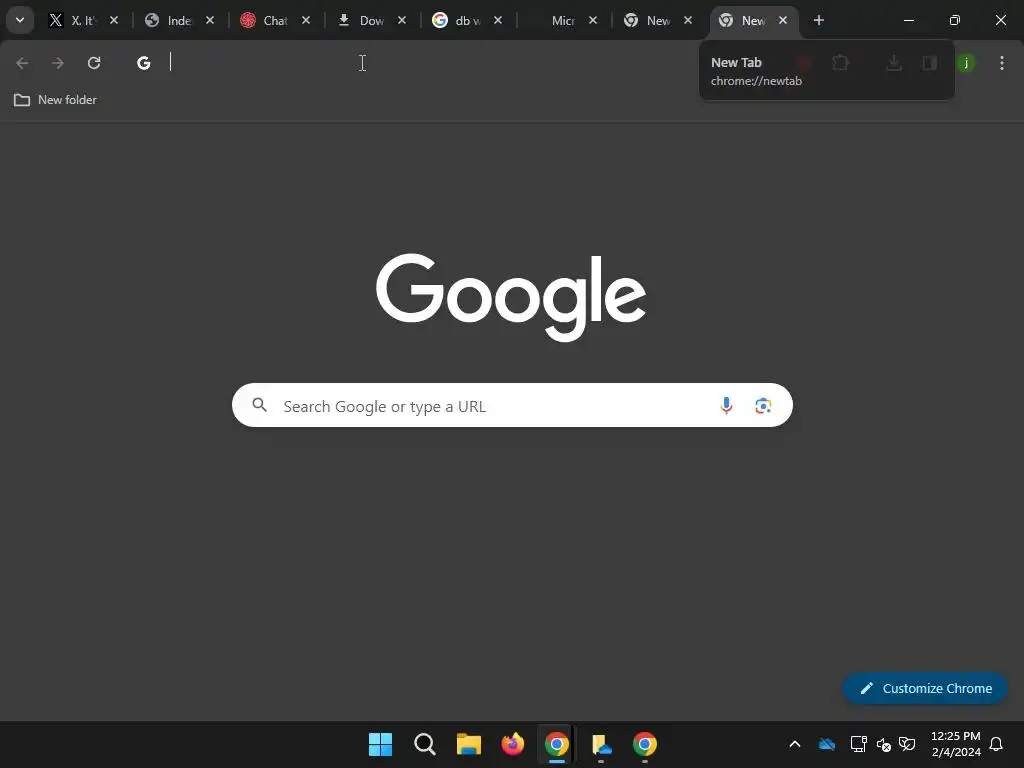Viewport: 1024px width, 768px height.
Task: Close the Micr tab
Action: coord(592,20)
